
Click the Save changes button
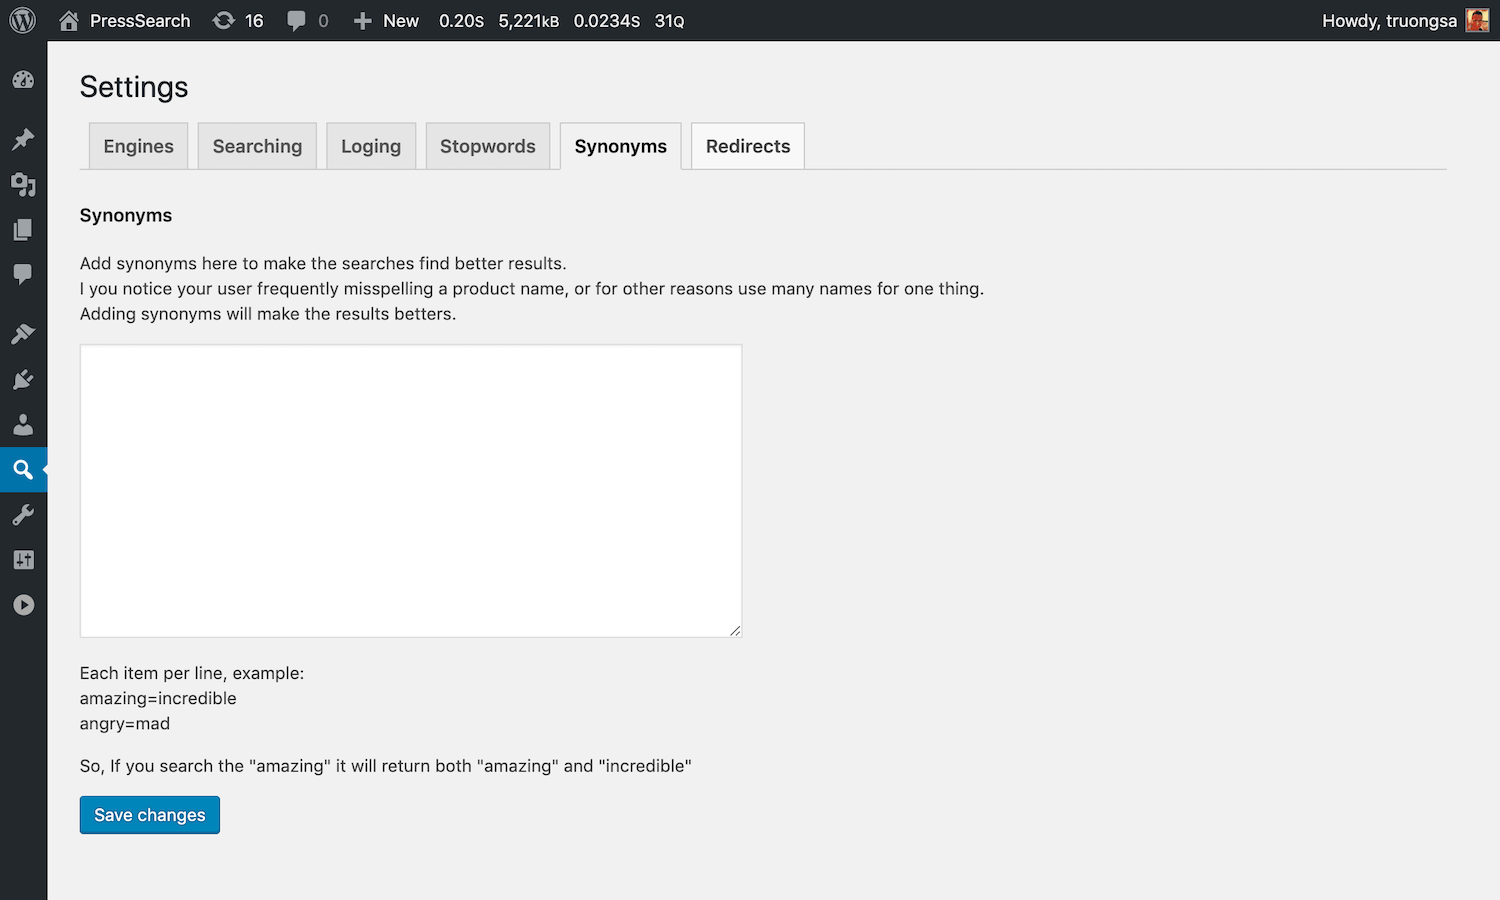coord(150,815)
